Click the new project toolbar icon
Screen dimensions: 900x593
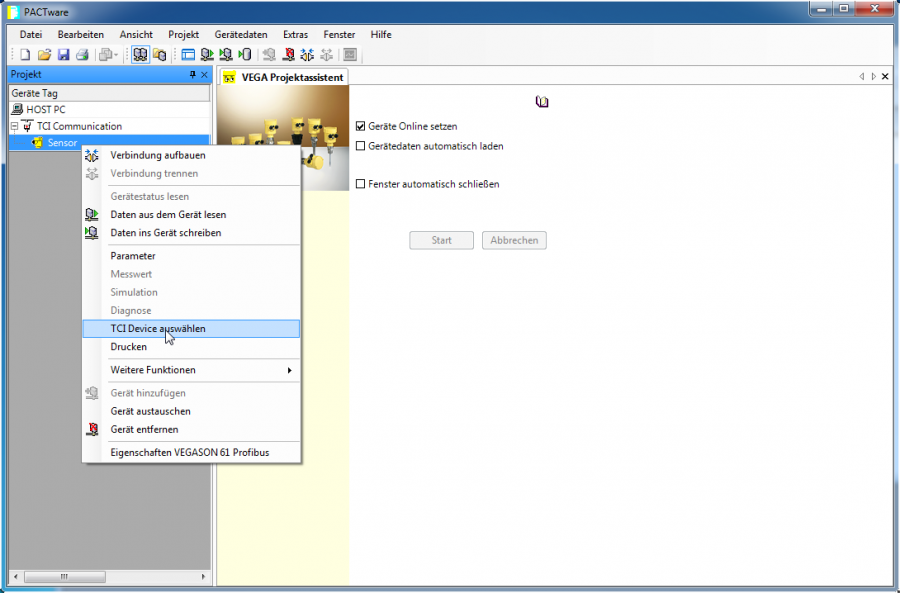(25, 54)
